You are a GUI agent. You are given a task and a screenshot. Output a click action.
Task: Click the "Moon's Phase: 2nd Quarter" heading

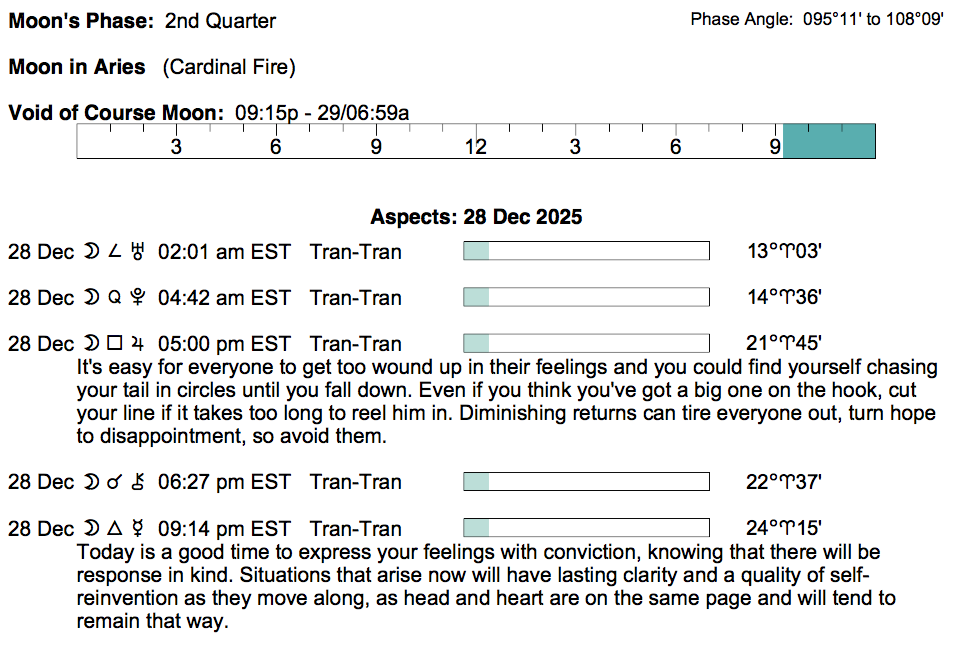click(x=142, y=21)
